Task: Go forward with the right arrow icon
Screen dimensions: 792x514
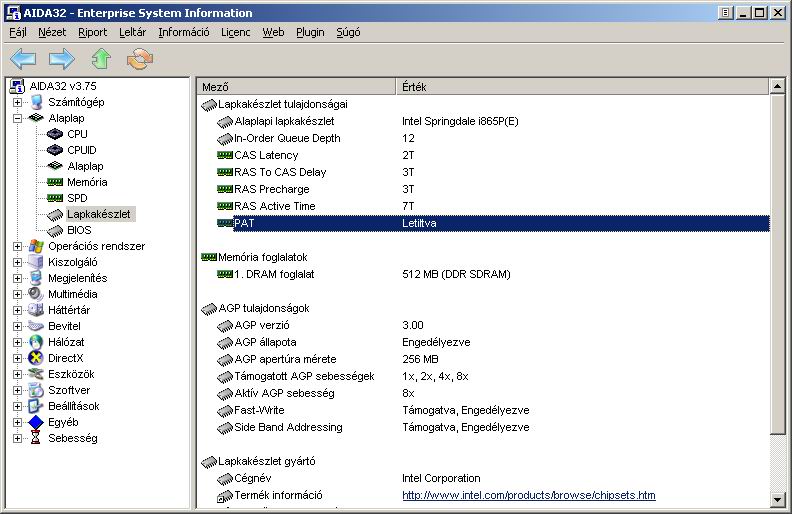Action: pos(62,59)
